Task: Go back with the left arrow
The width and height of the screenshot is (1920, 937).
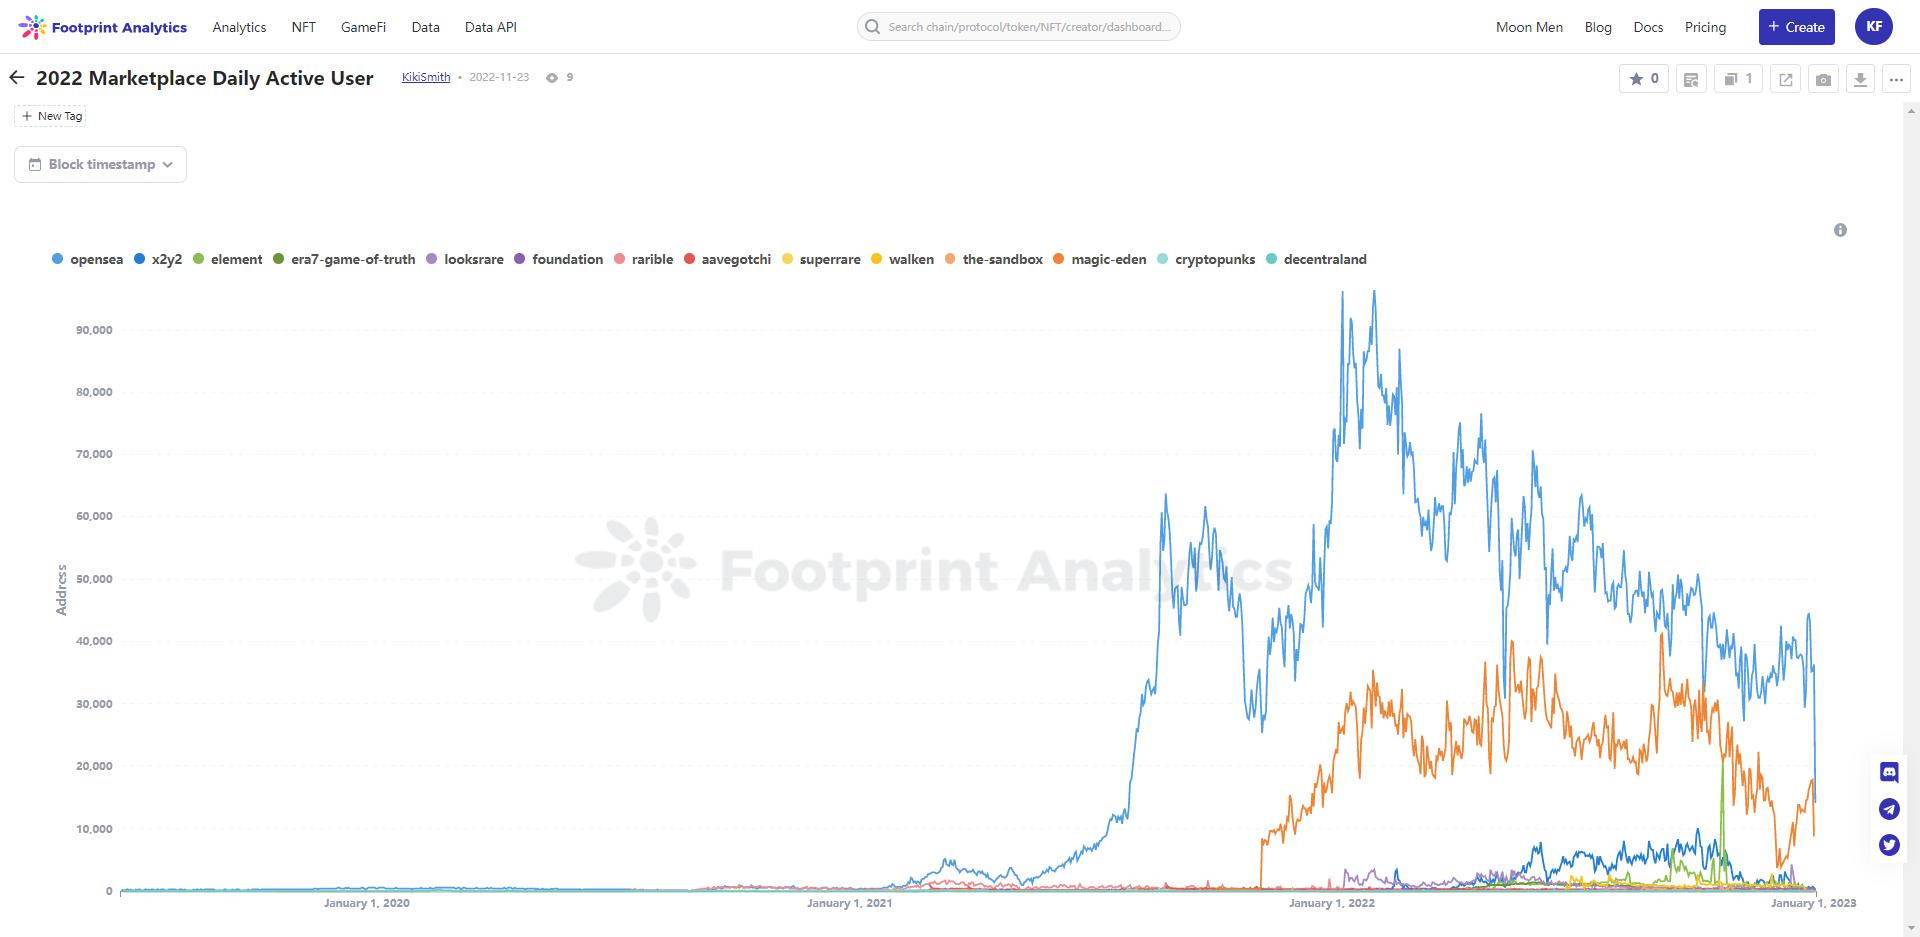Action: 17,78
